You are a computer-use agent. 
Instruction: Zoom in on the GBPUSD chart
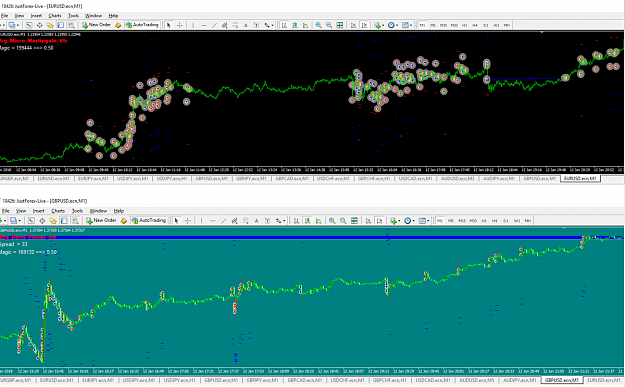tap(332, 220)
